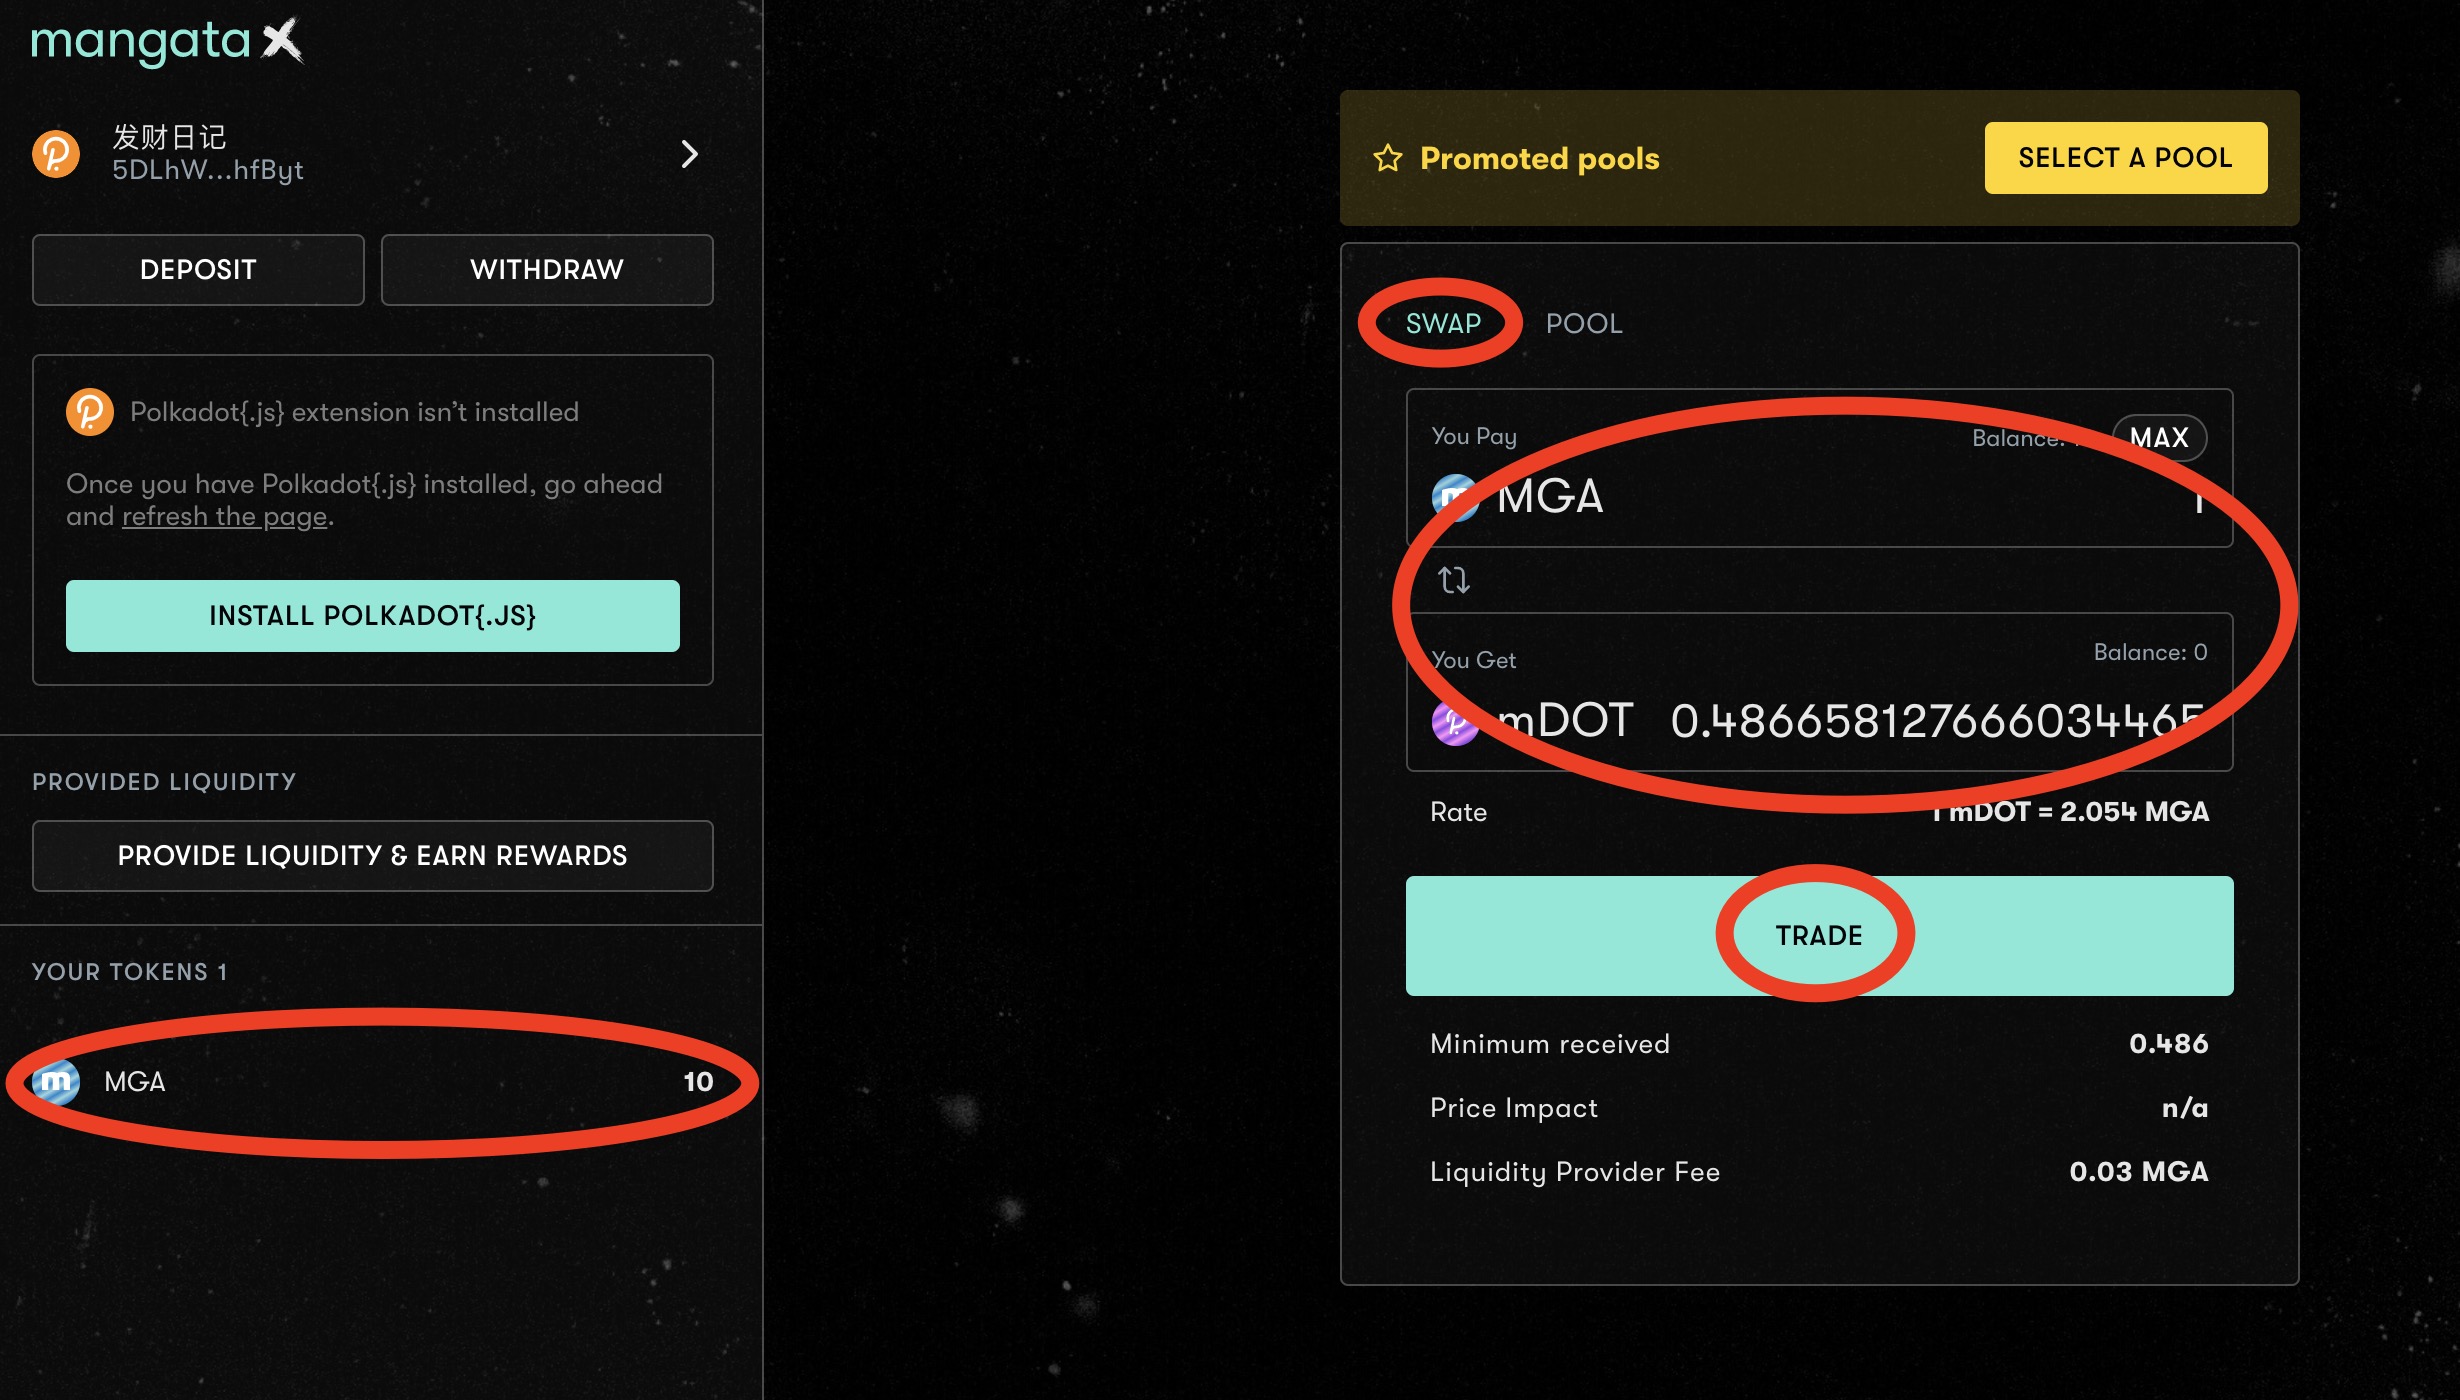Open the MGA token selector in You Pay
Image resolution: width=2460 pixels, height=1400 pixels.
(x=1549, y=497)
